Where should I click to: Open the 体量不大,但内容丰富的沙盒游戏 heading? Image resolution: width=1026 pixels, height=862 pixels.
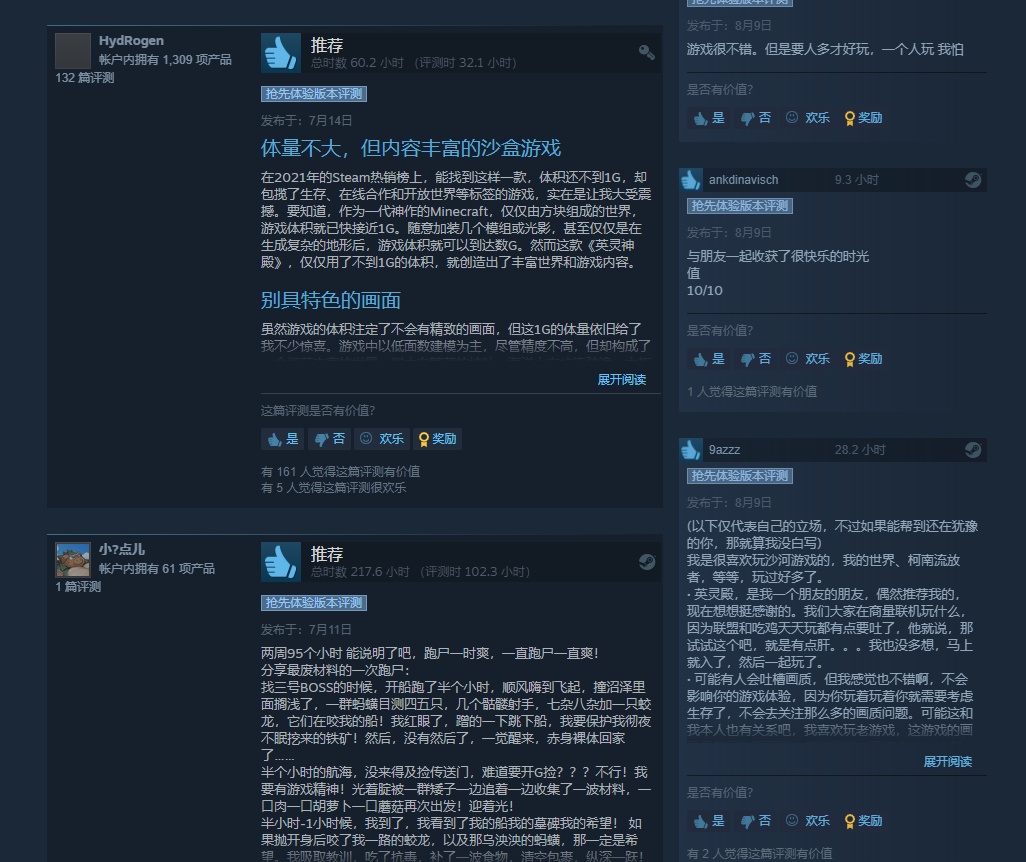click(411, 148)
